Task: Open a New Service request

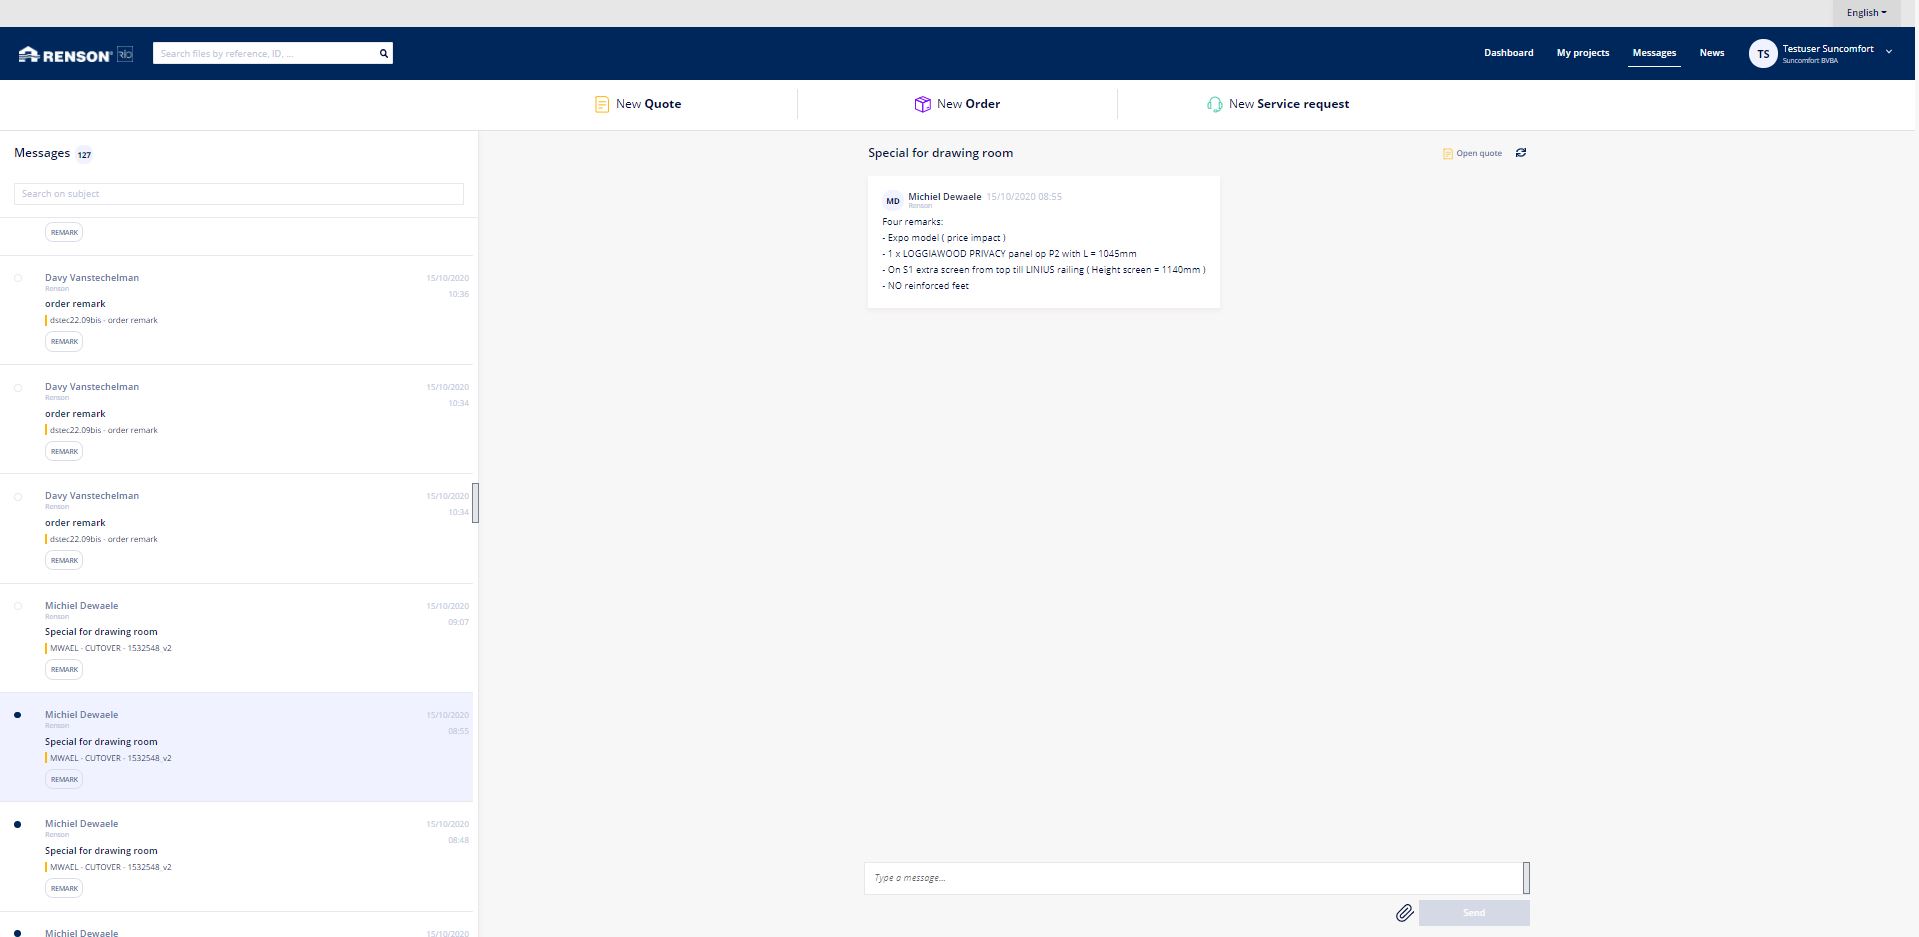Action: pos(1278,104)
